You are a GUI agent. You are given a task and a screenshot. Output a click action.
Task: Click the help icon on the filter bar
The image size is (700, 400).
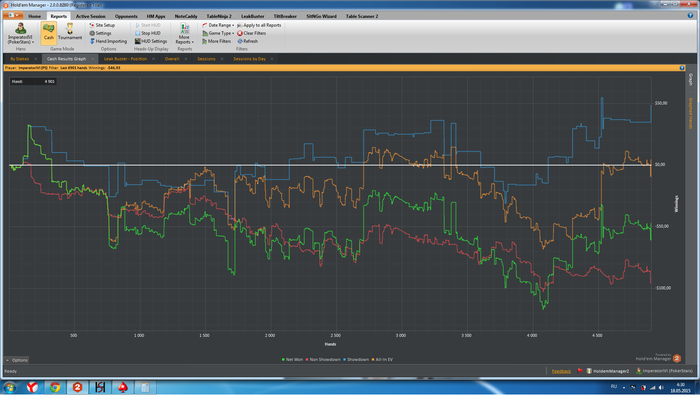682,68
